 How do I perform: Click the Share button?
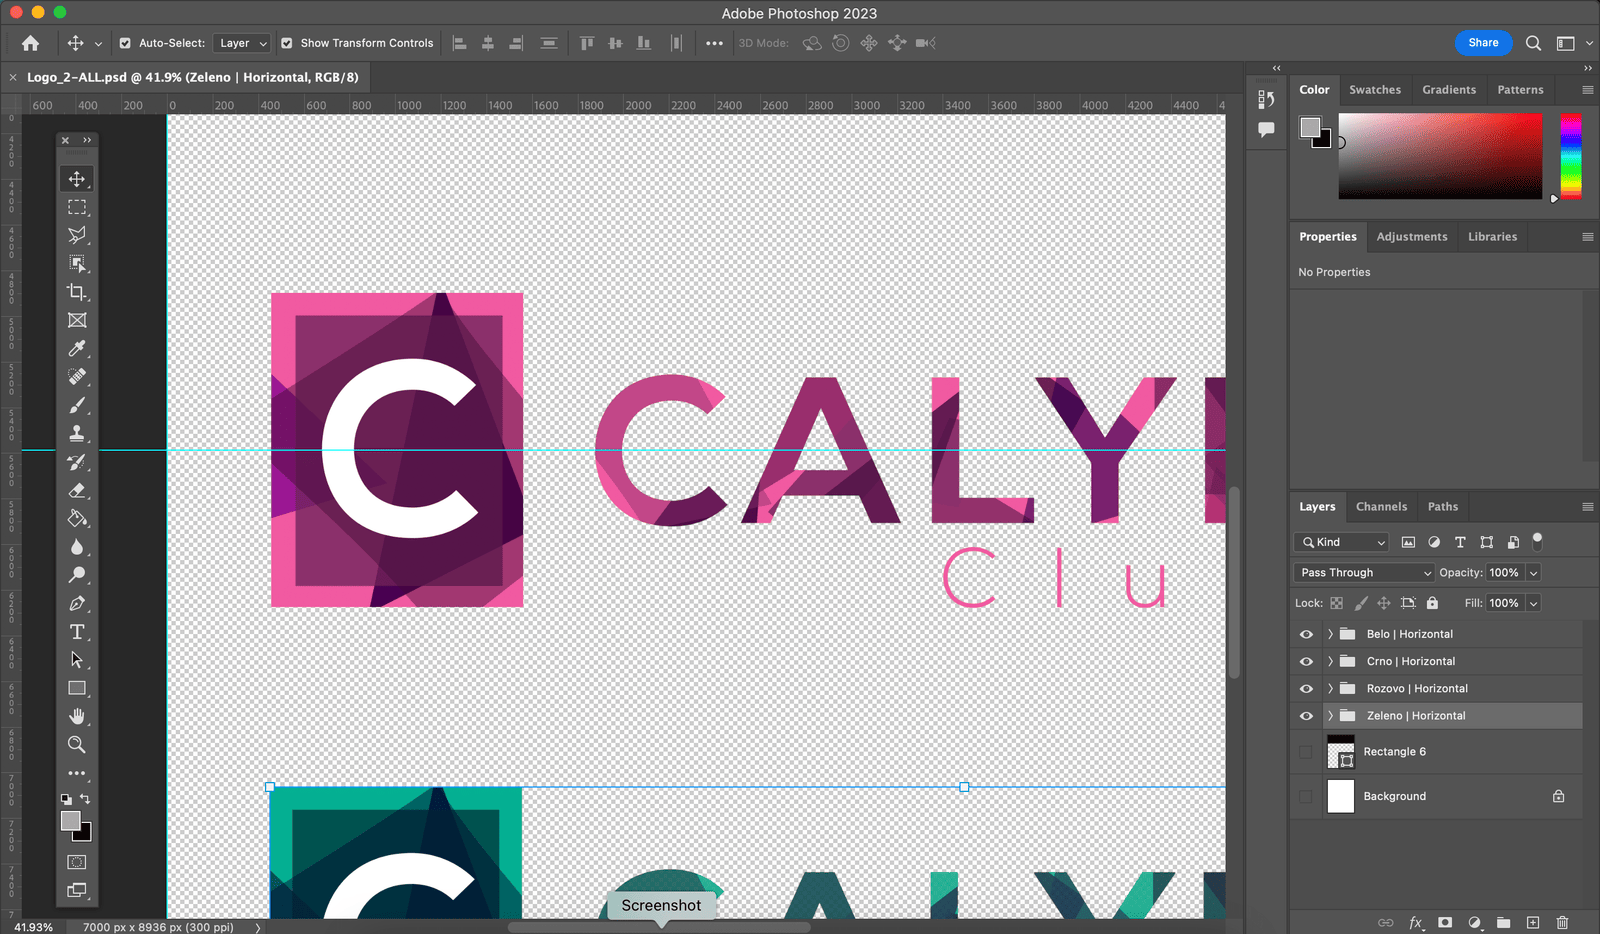point(1482,43)
